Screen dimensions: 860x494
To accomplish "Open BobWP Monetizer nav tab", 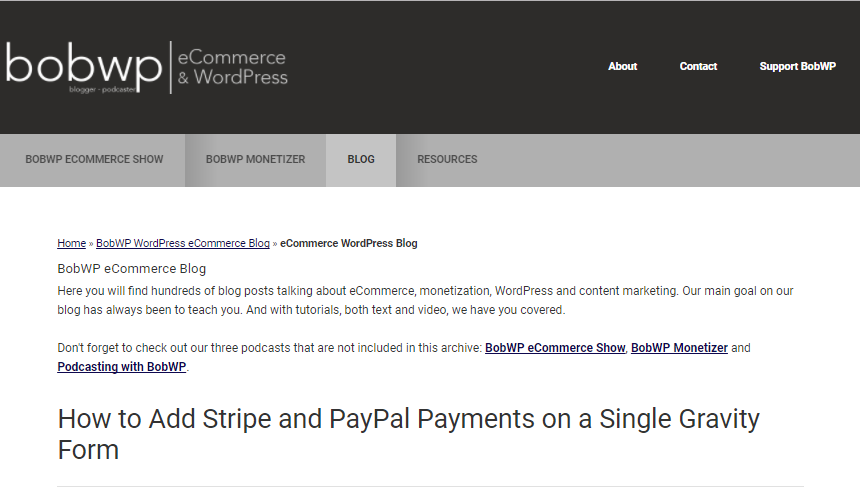I will click(256, 160).
